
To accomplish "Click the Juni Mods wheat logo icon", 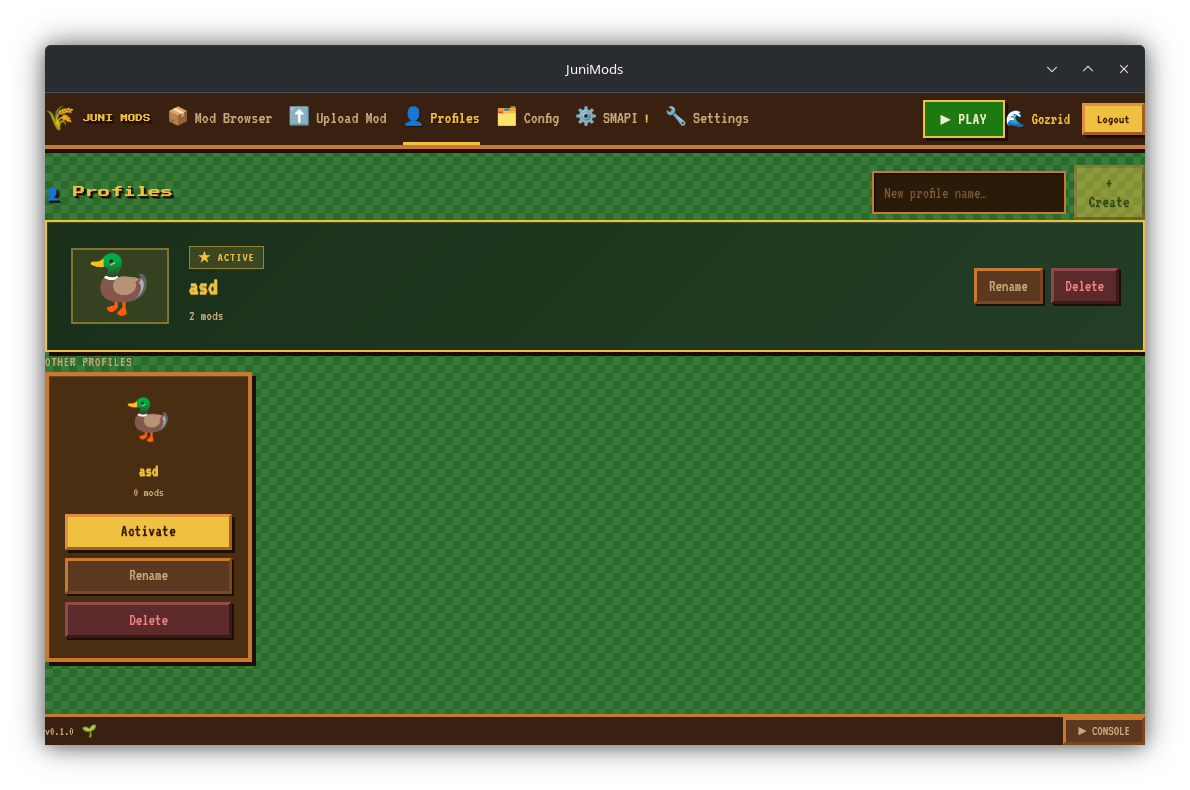I will [x=61, y=118].
